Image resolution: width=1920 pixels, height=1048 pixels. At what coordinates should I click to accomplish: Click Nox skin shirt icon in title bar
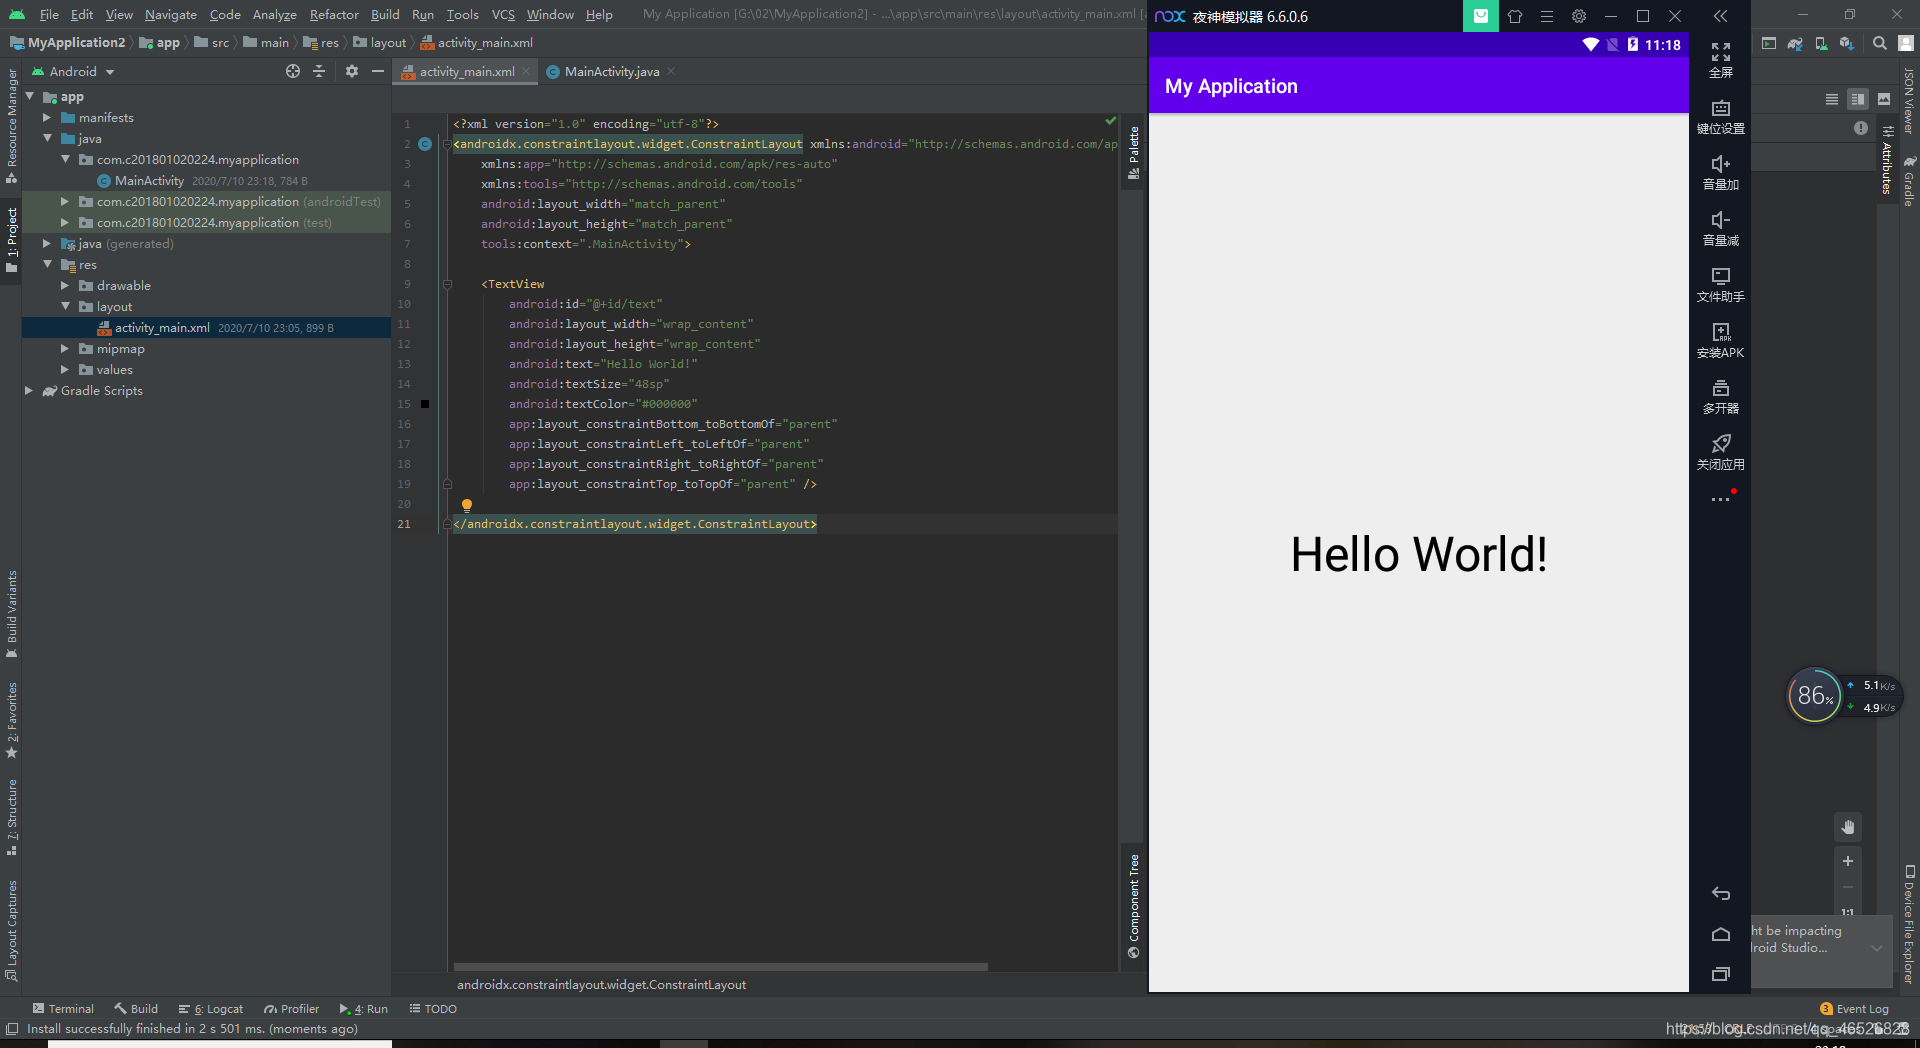click(x=1515, y=16)
